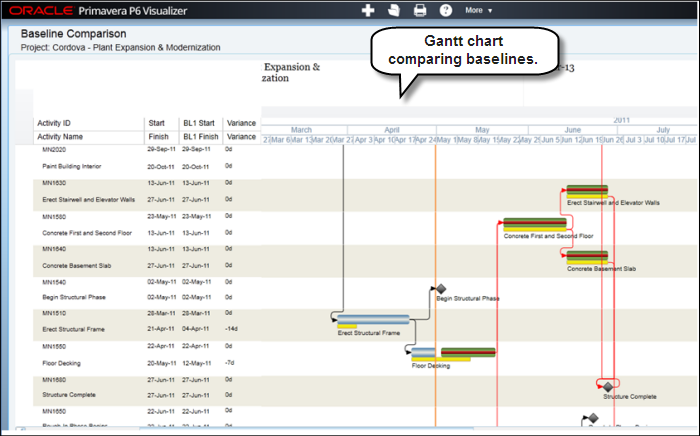The height and width of the screenshot is (436, 700).
Task: Click Floor Decking name in table
Action: pos(61,363)
